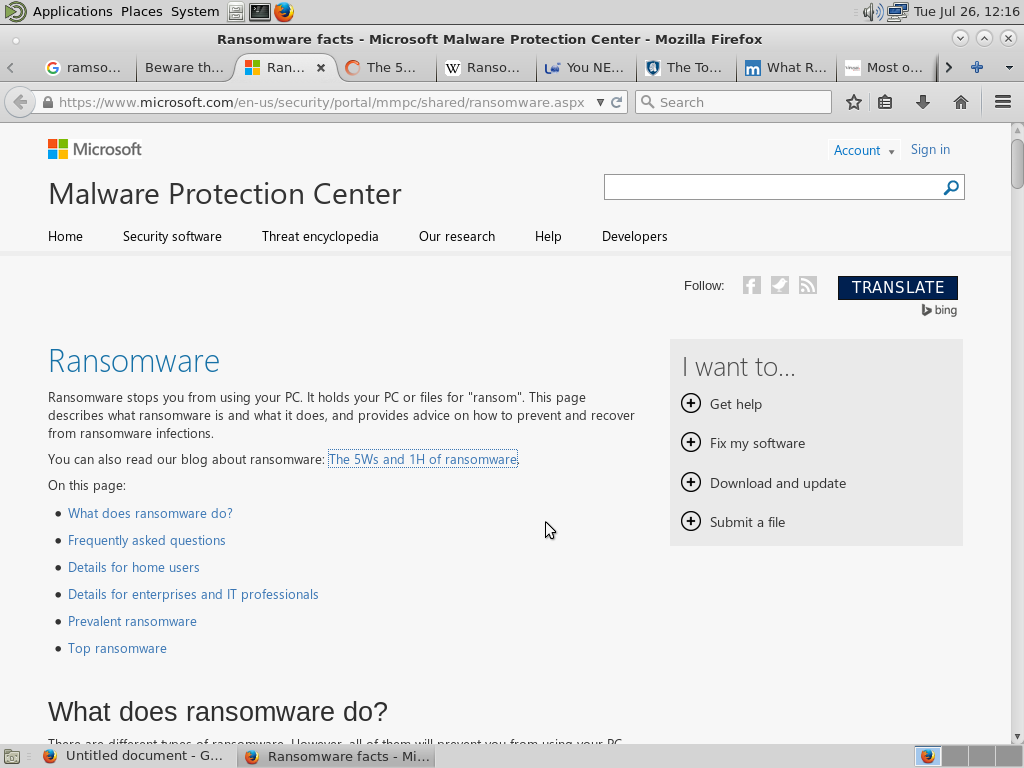The width and height of the screenshot is (1024, 768).
Task: Click the site search magnifier icon
Action: click(951, 187)
